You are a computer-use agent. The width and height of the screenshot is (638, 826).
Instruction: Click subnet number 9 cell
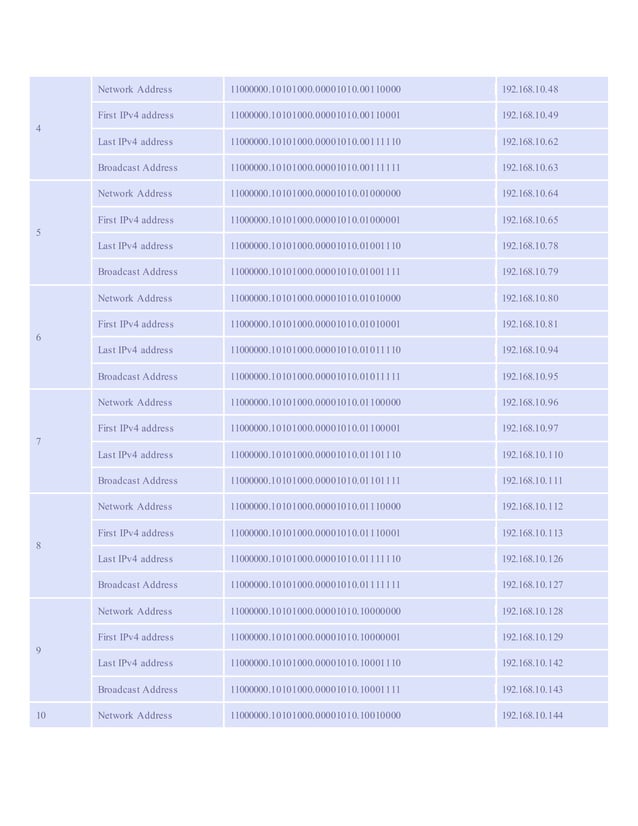point(39,651)
